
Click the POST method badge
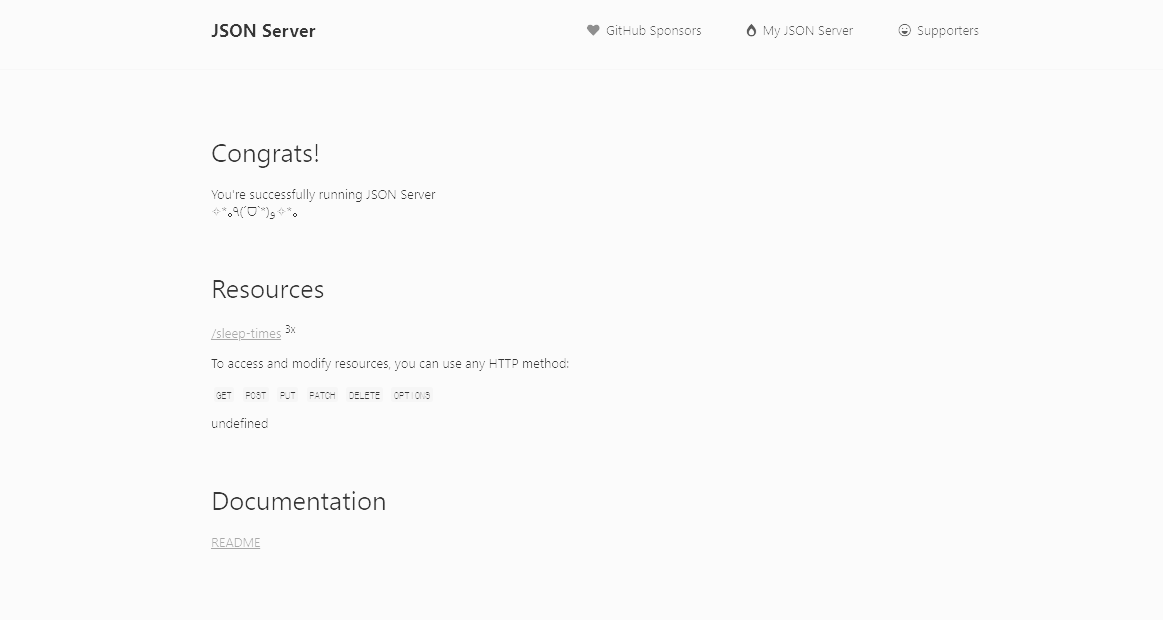pyautogui.click(x=255, y=395)
